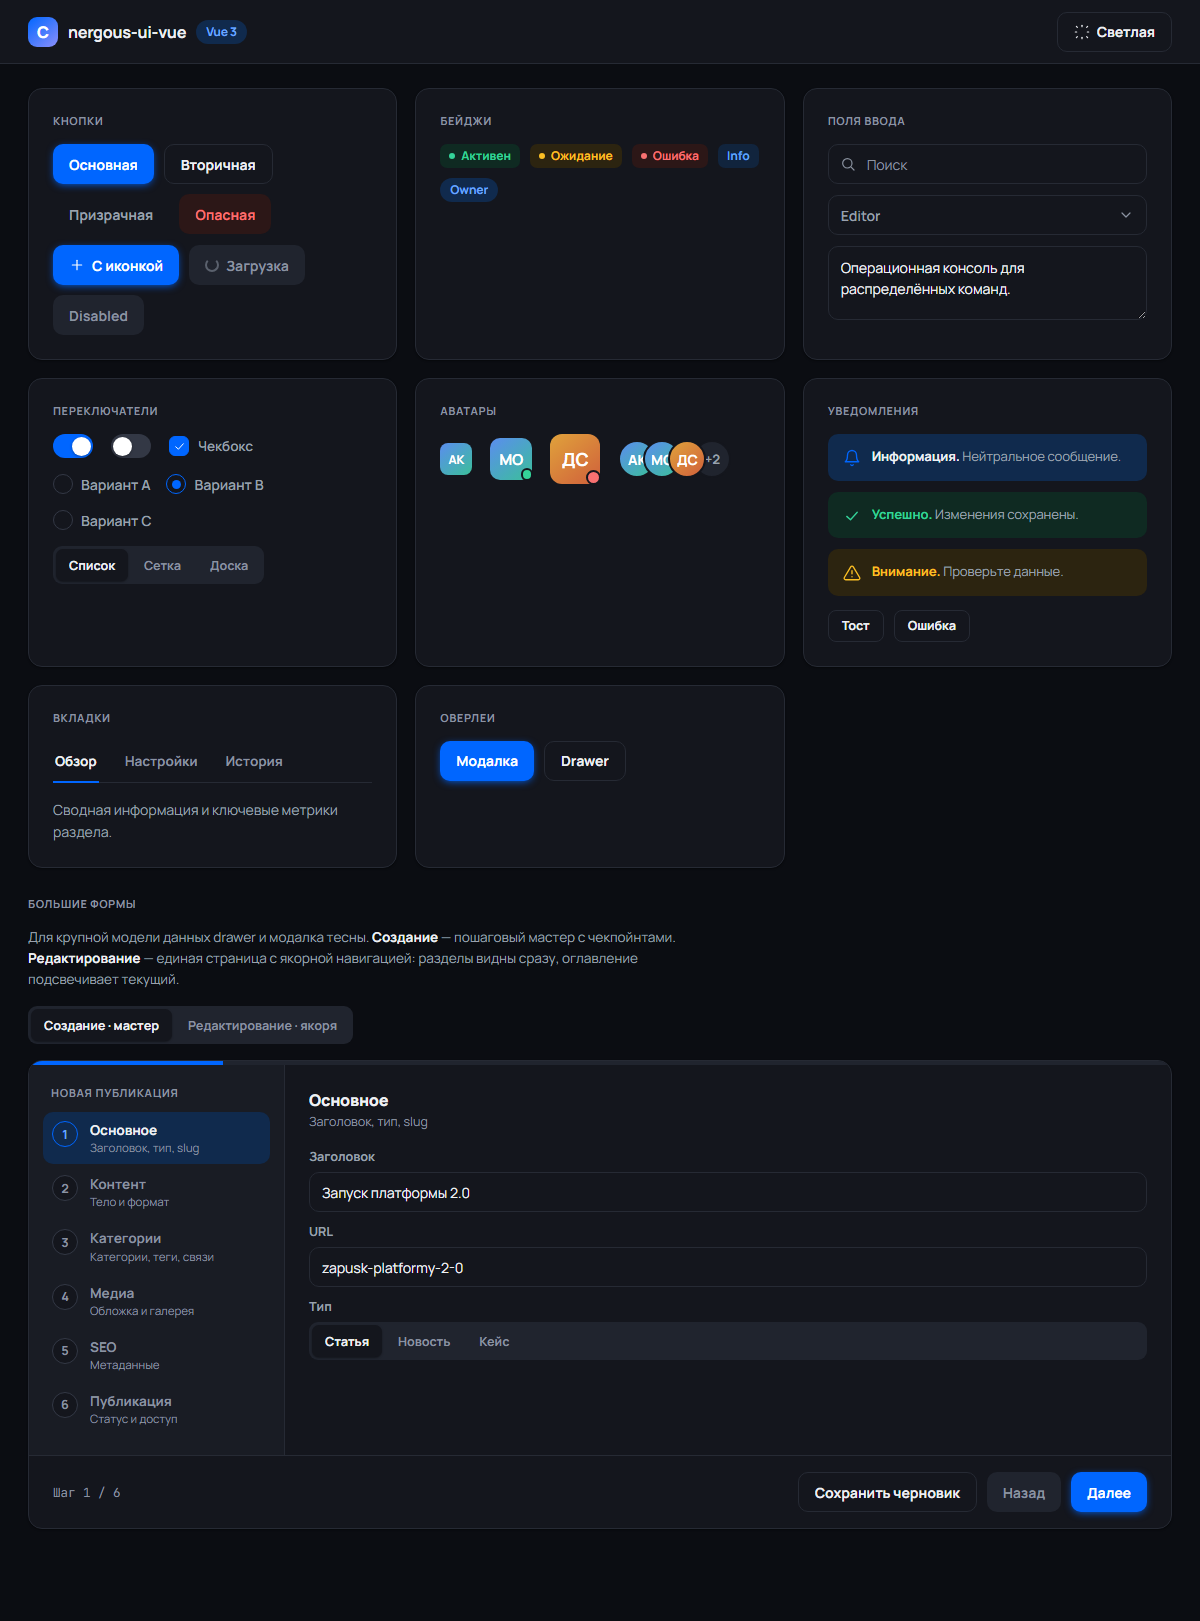Click step 1 circle in wizard sidebar

click(x=65, y=1134)
